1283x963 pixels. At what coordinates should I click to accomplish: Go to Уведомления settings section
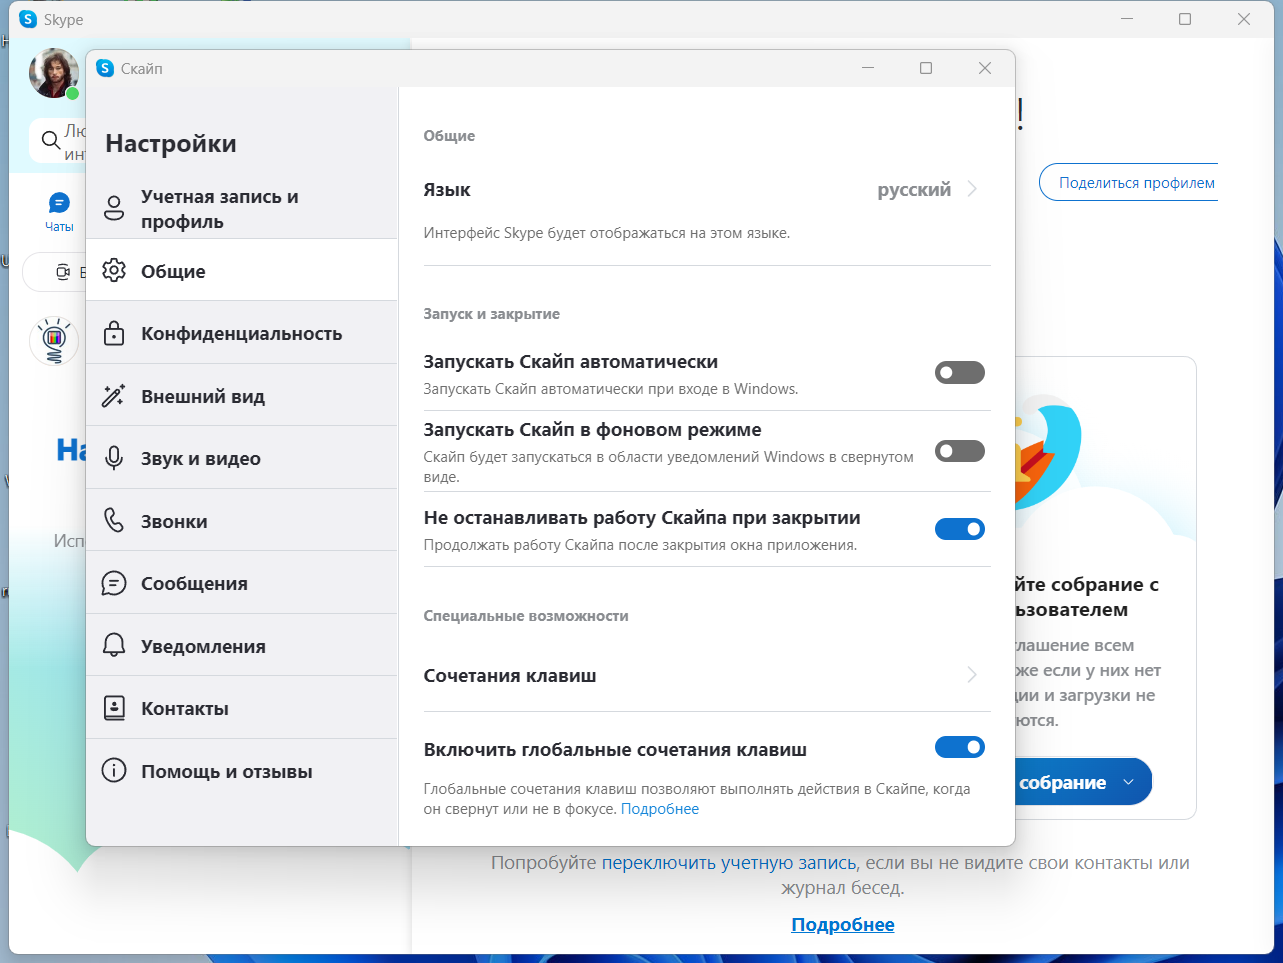pos(242,646)
